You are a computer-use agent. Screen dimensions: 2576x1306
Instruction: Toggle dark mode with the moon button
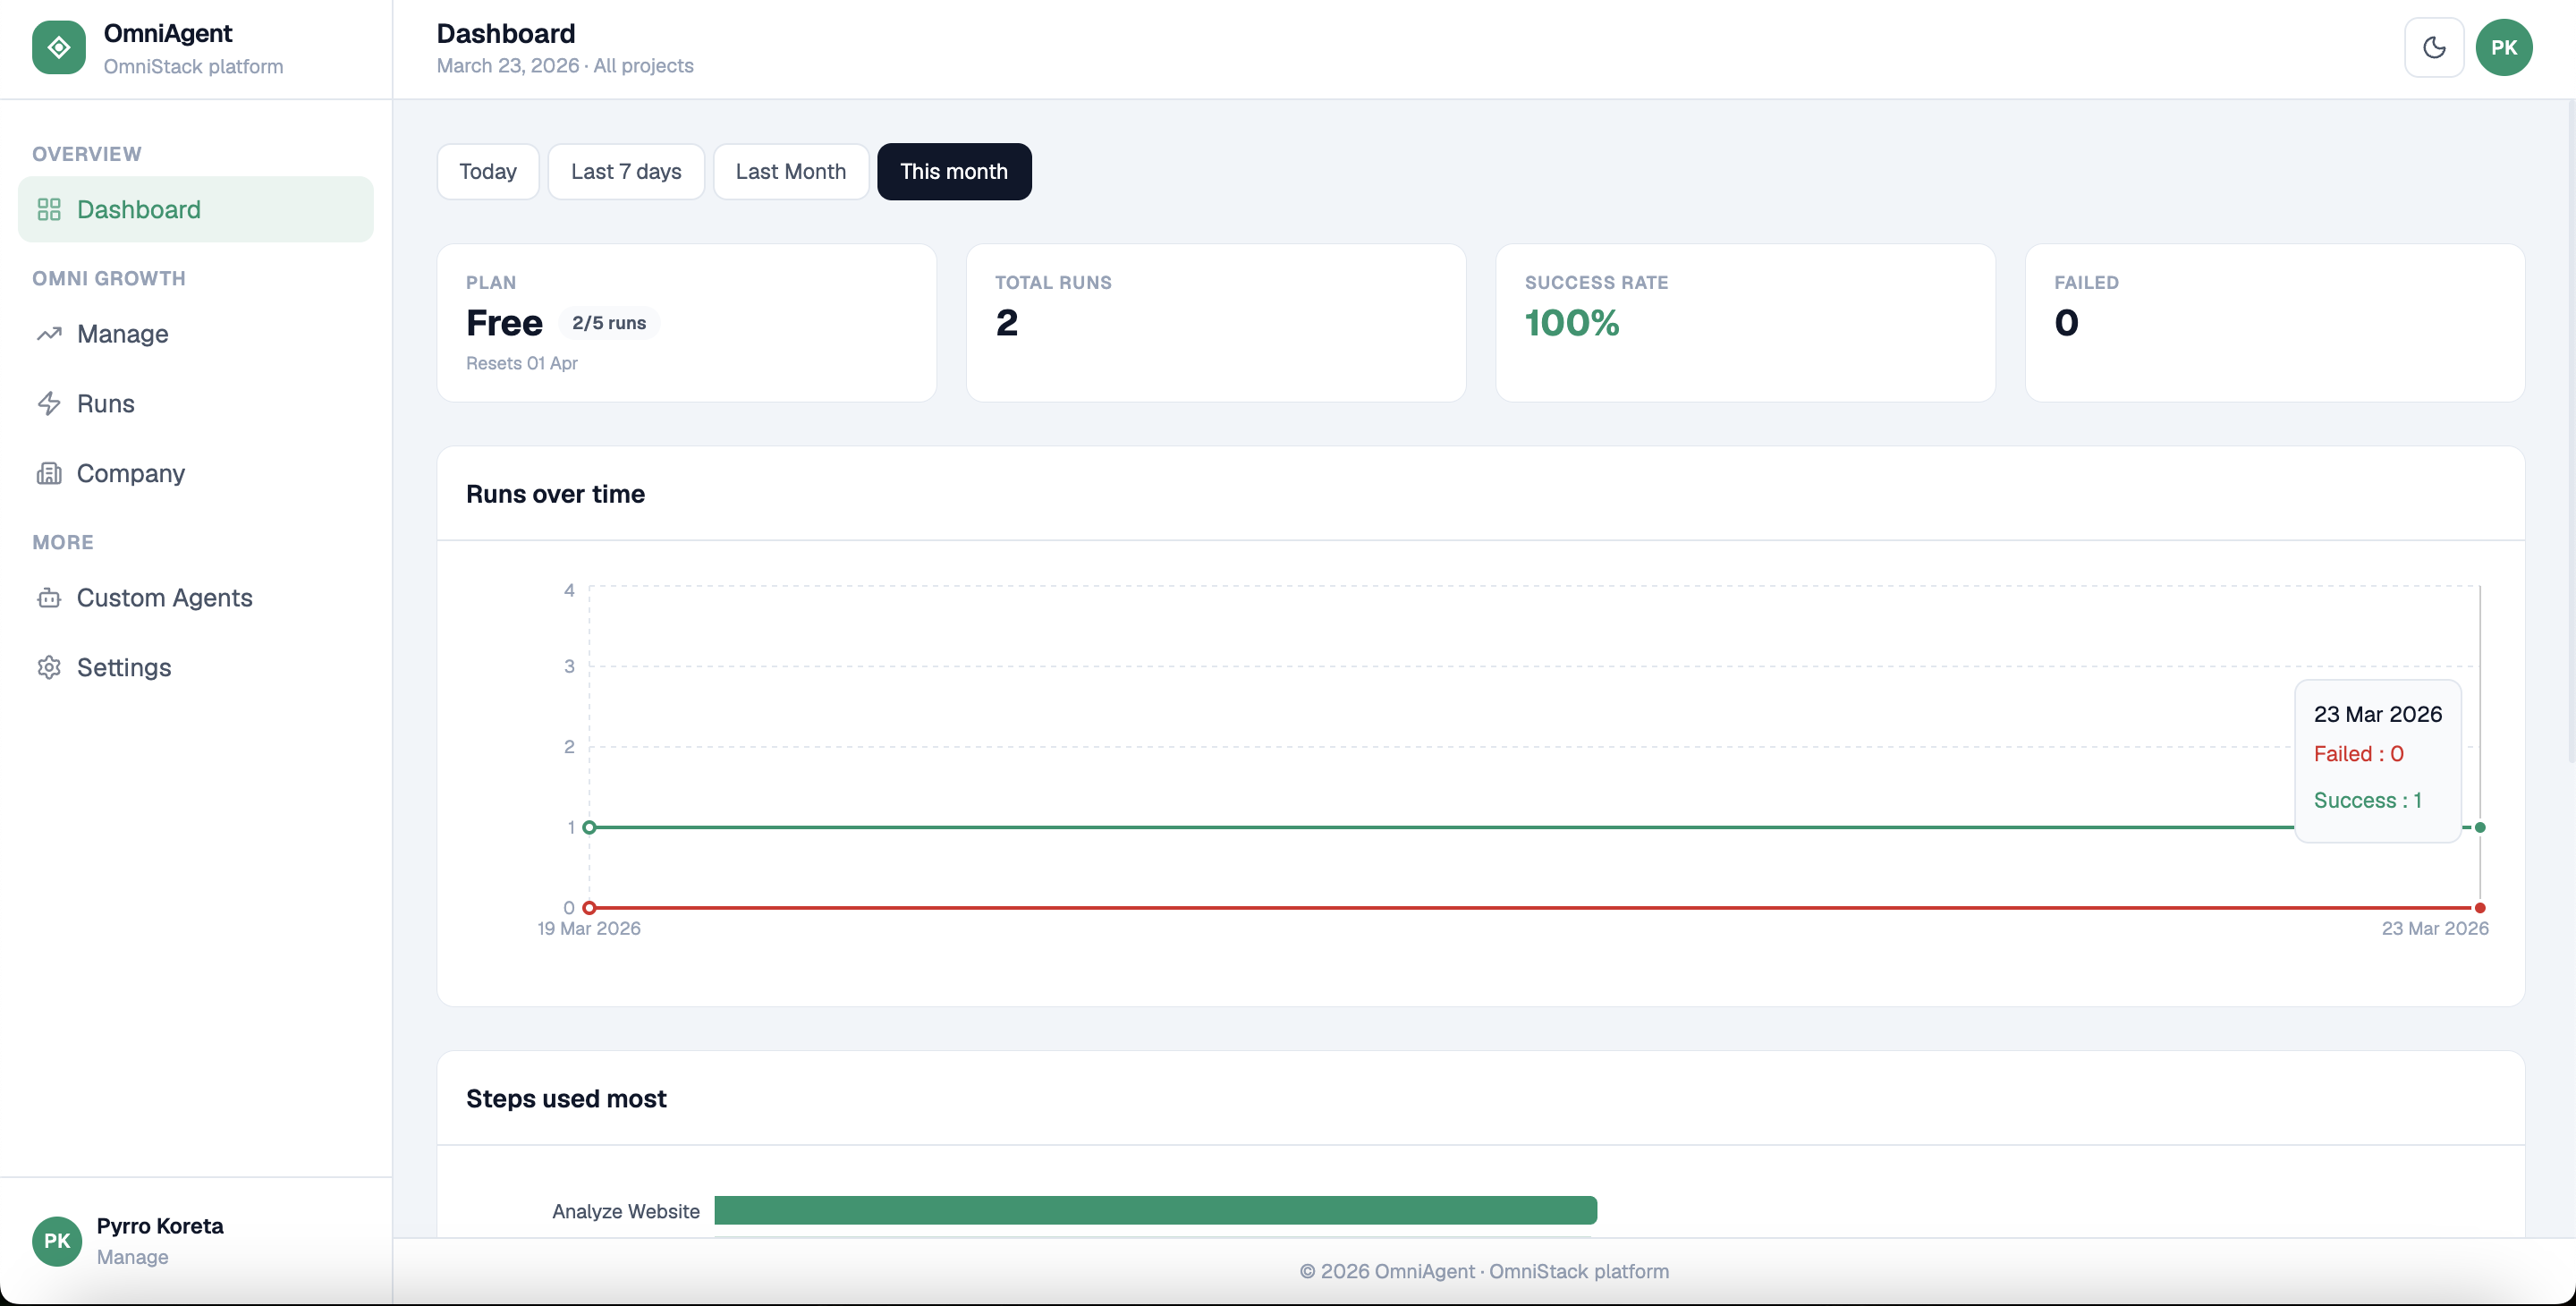click(2433, 48)
